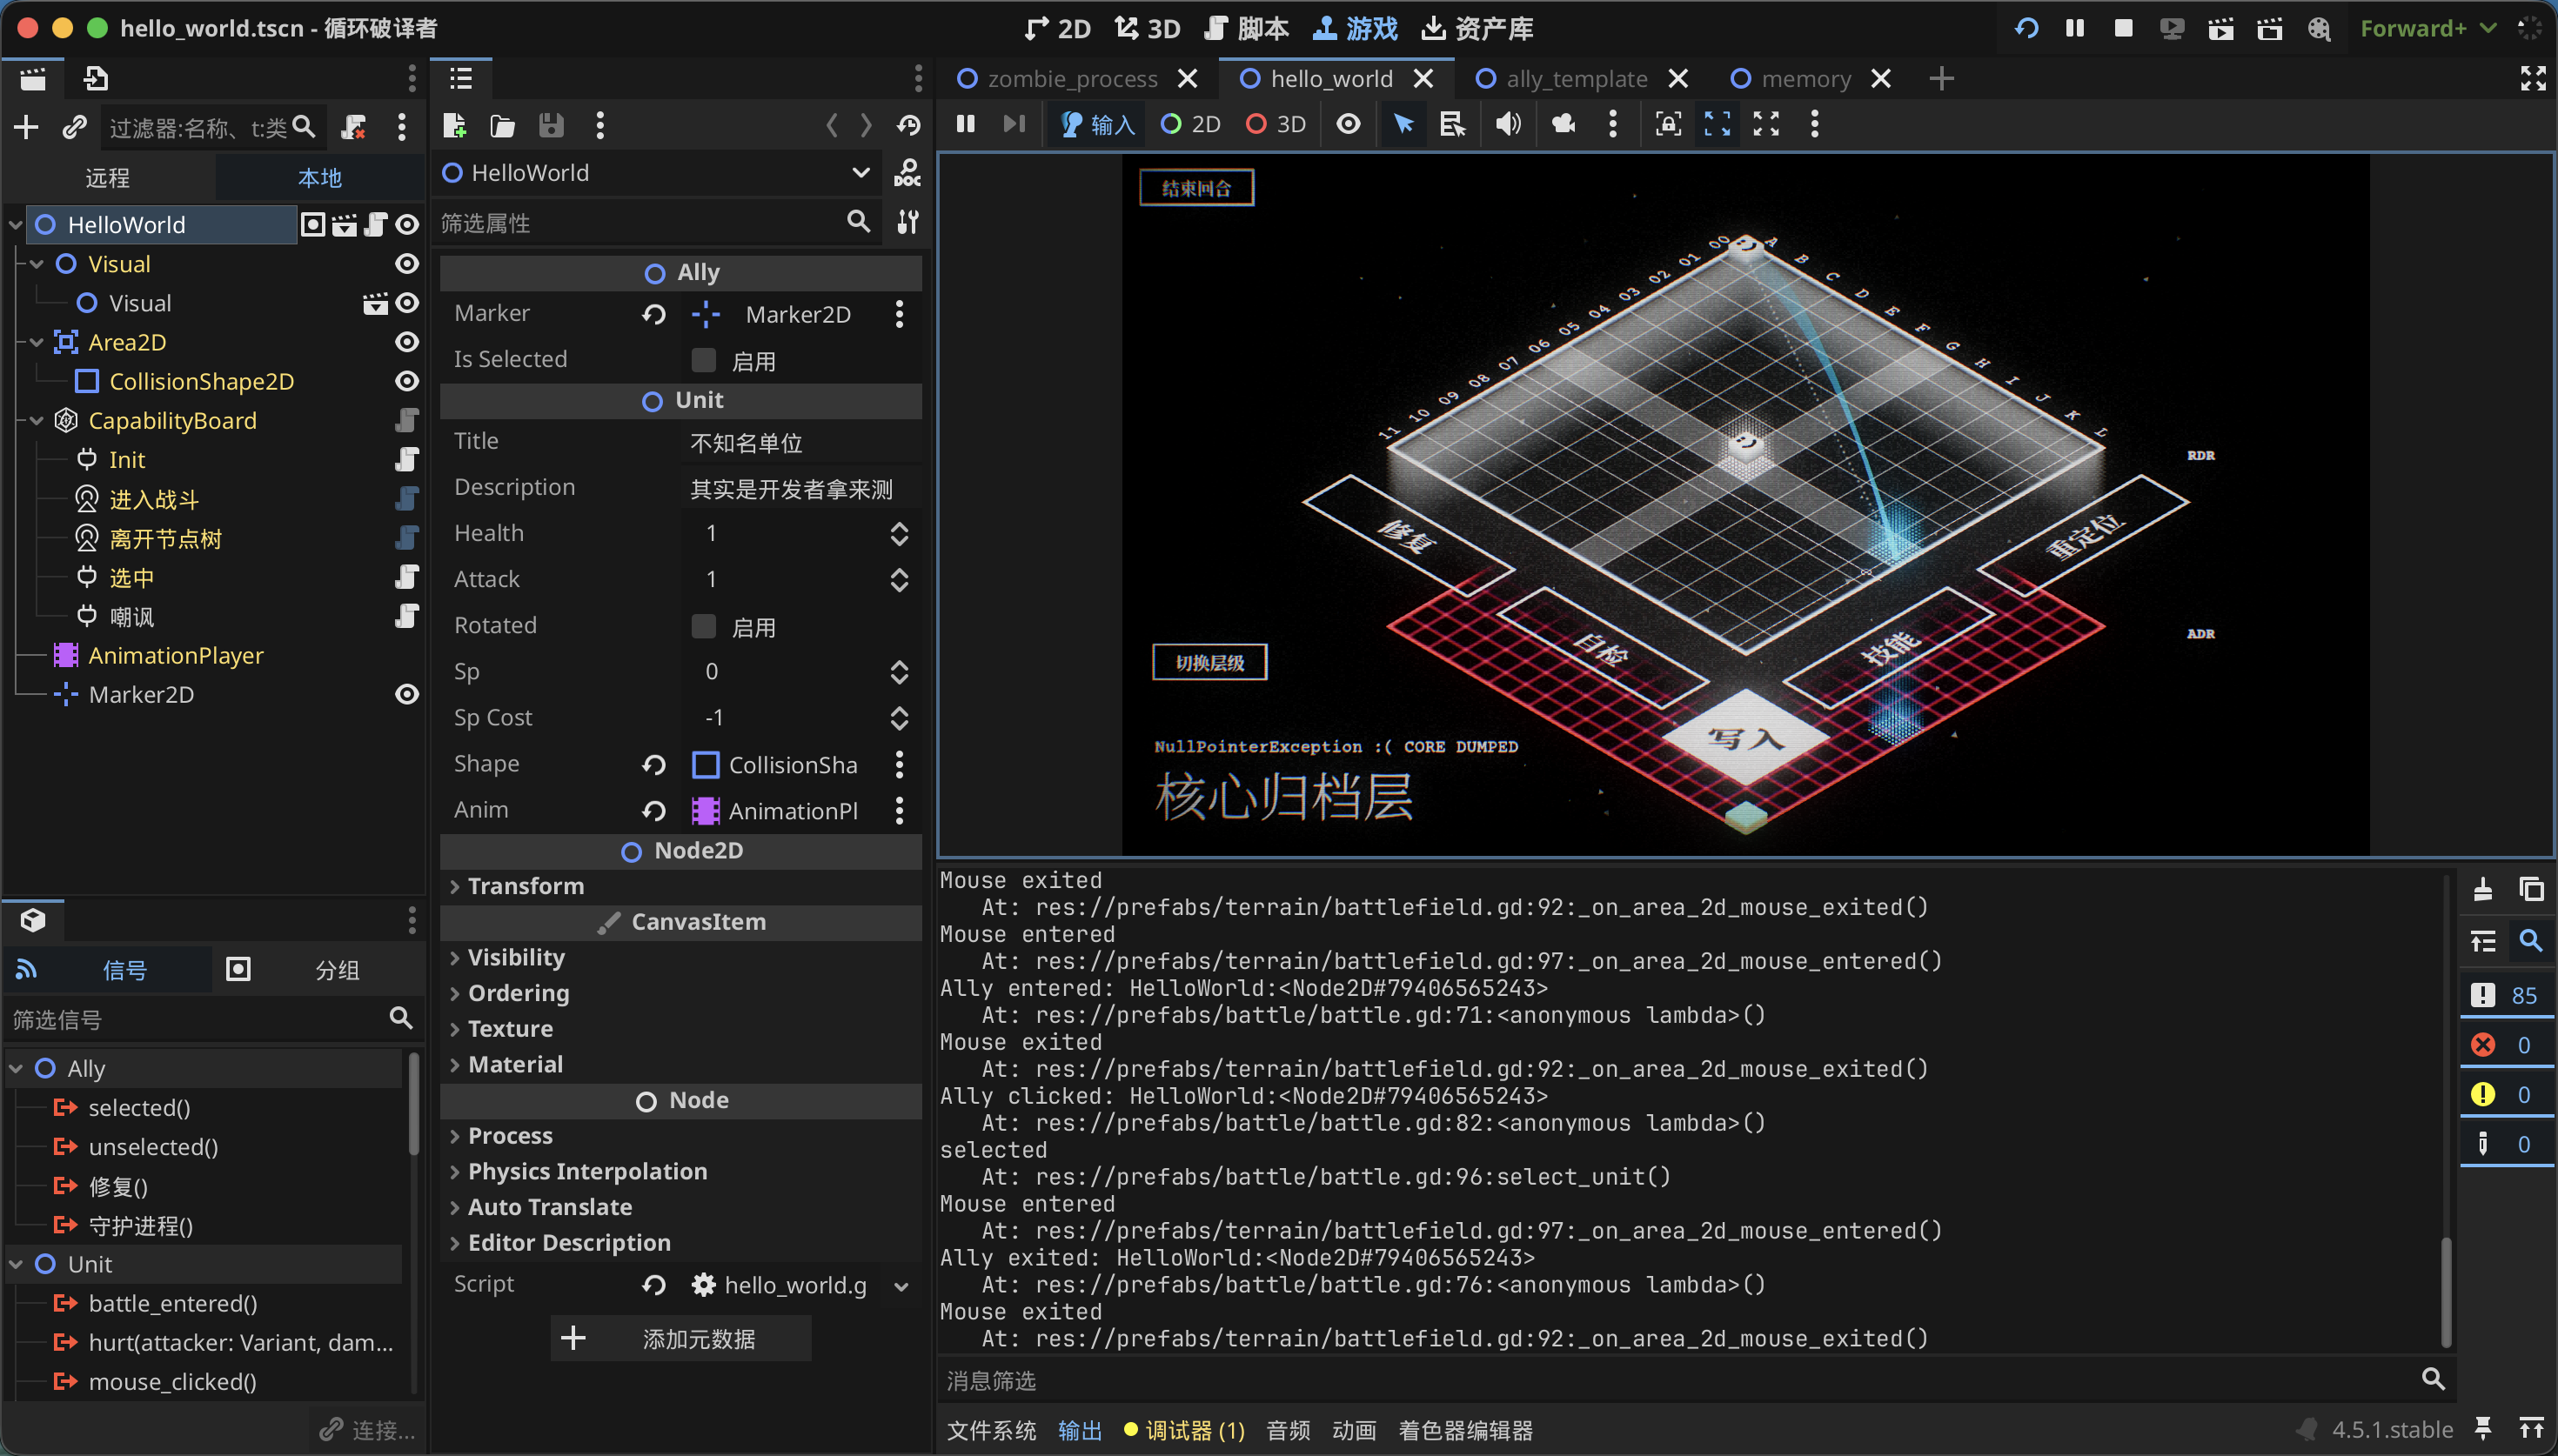
Task: Click the add child node plus icon
Action: tap(26, 127)
